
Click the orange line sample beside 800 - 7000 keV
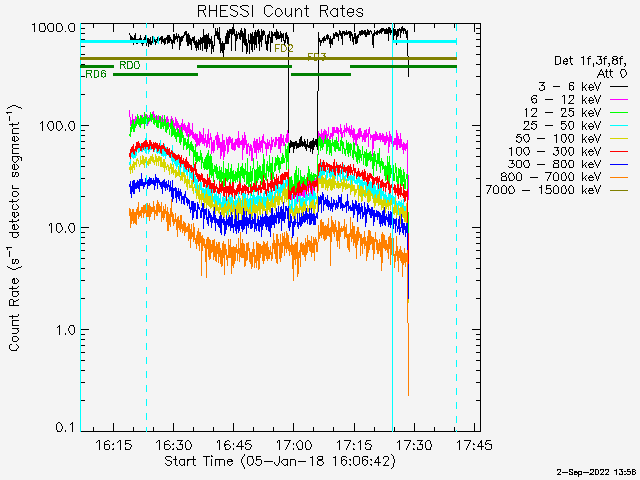tap(619, 177)
